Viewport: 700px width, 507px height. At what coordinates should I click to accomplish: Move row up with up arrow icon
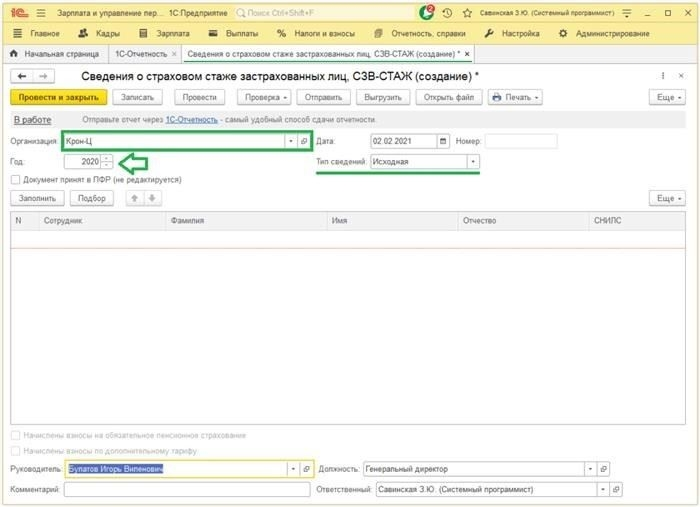click(x=134, y=198)
